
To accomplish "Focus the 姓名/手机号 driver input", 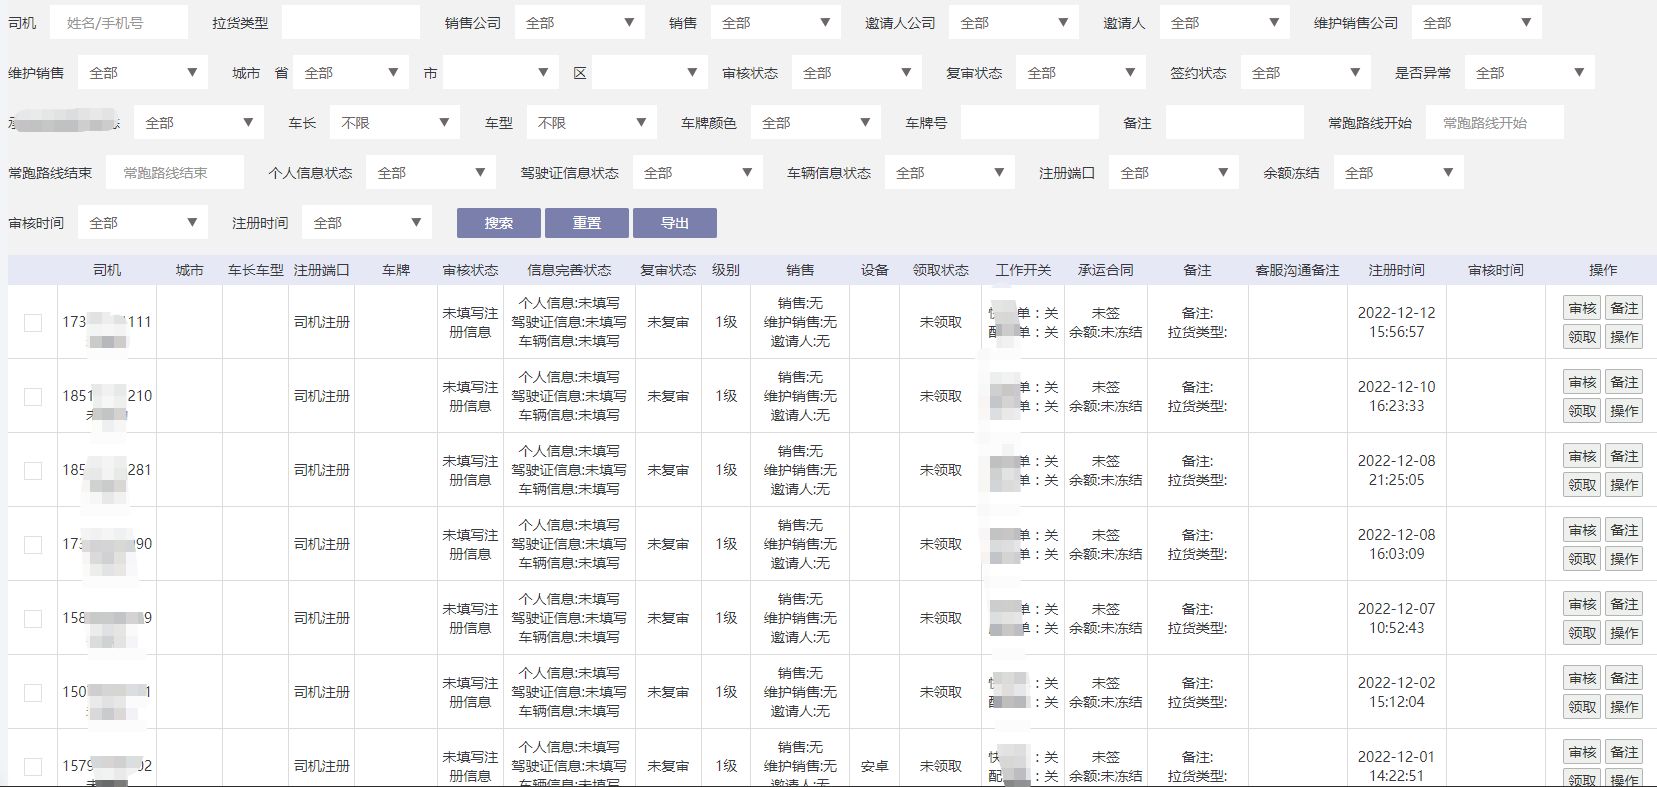I will [119, 22].
